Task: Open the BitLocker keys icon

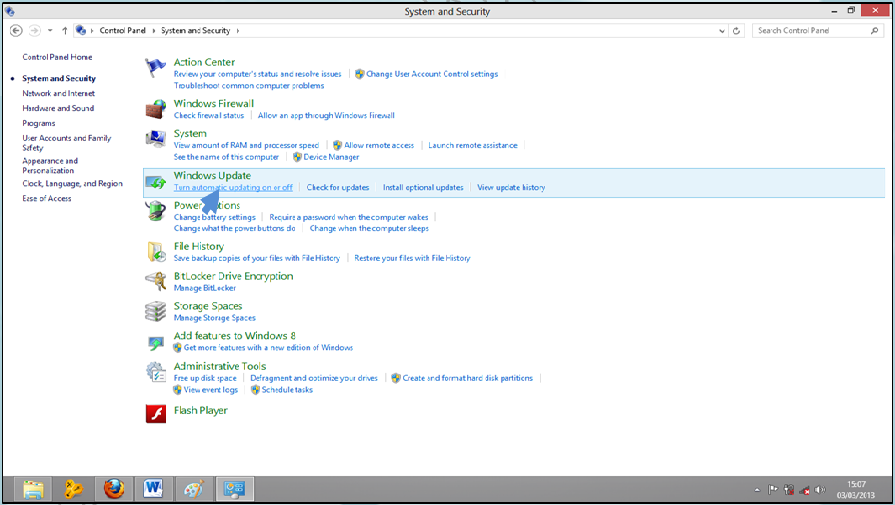Action: coord(155,281)
